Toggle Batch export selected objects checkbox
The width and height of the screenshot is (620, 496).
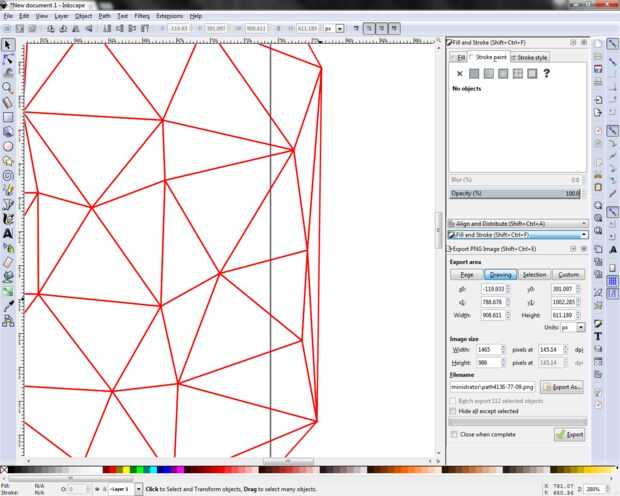[x=453, y=401]
